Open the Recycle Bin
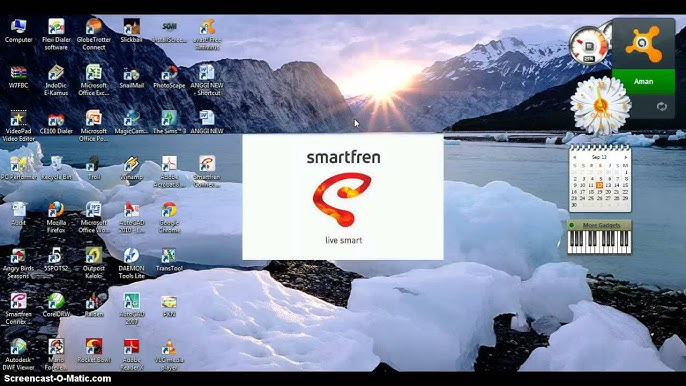Image resolution: width=686 pixels, height=386 pixels. 56,168
